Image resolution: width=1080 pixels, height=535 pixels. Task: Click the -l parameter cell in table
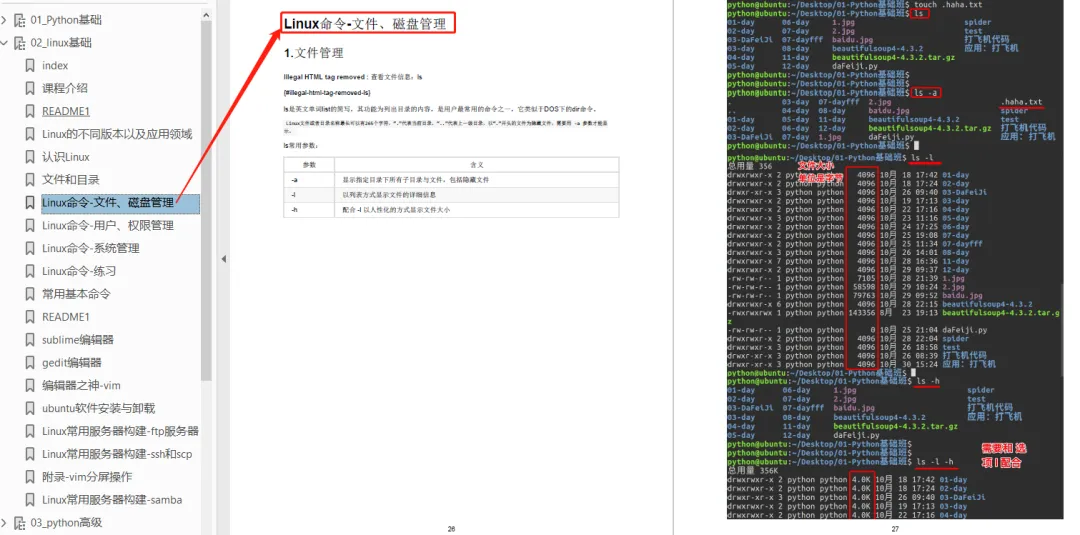pyautogui.click(x=309, y=195)
